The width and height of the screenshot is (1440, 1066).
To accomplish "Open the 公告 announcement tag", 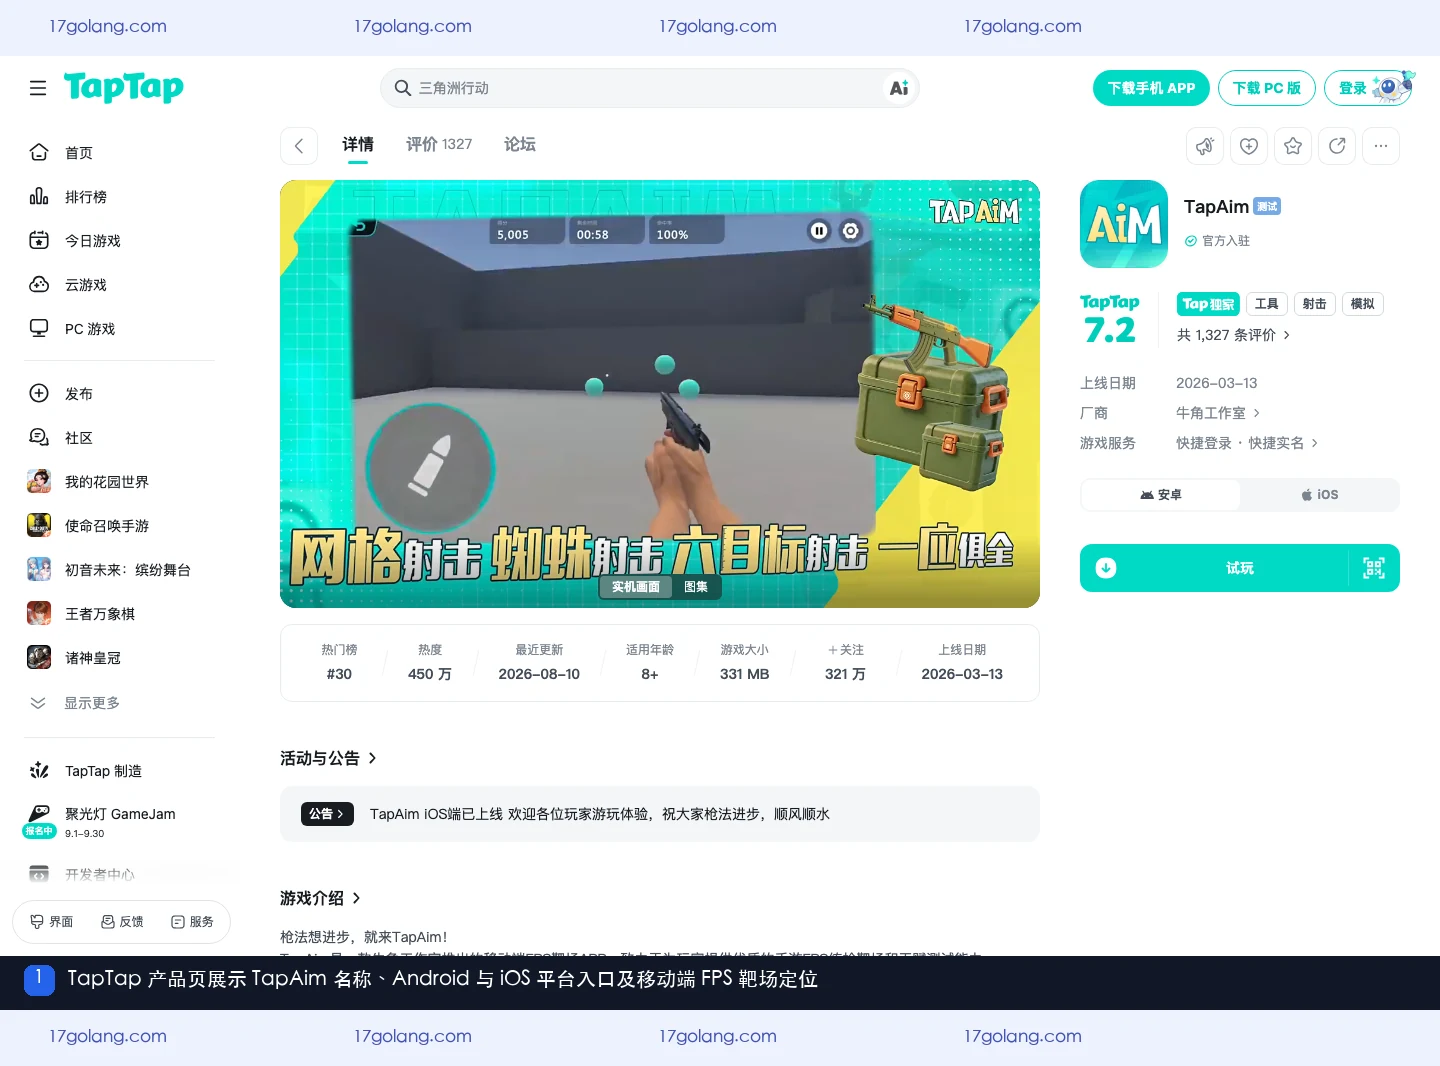I will [326, 814].
